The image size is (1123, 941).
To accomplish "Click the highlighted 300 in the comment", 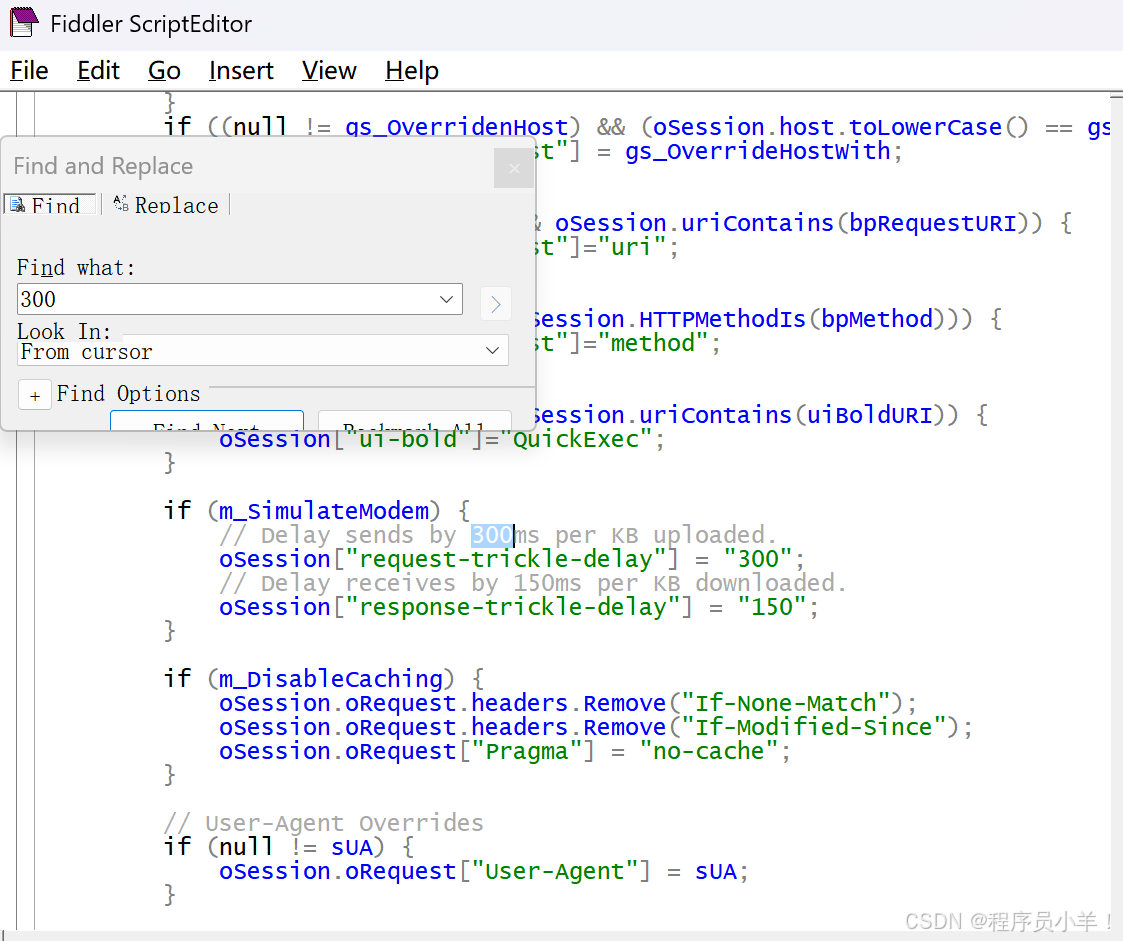I will click(x=492, y=535).
